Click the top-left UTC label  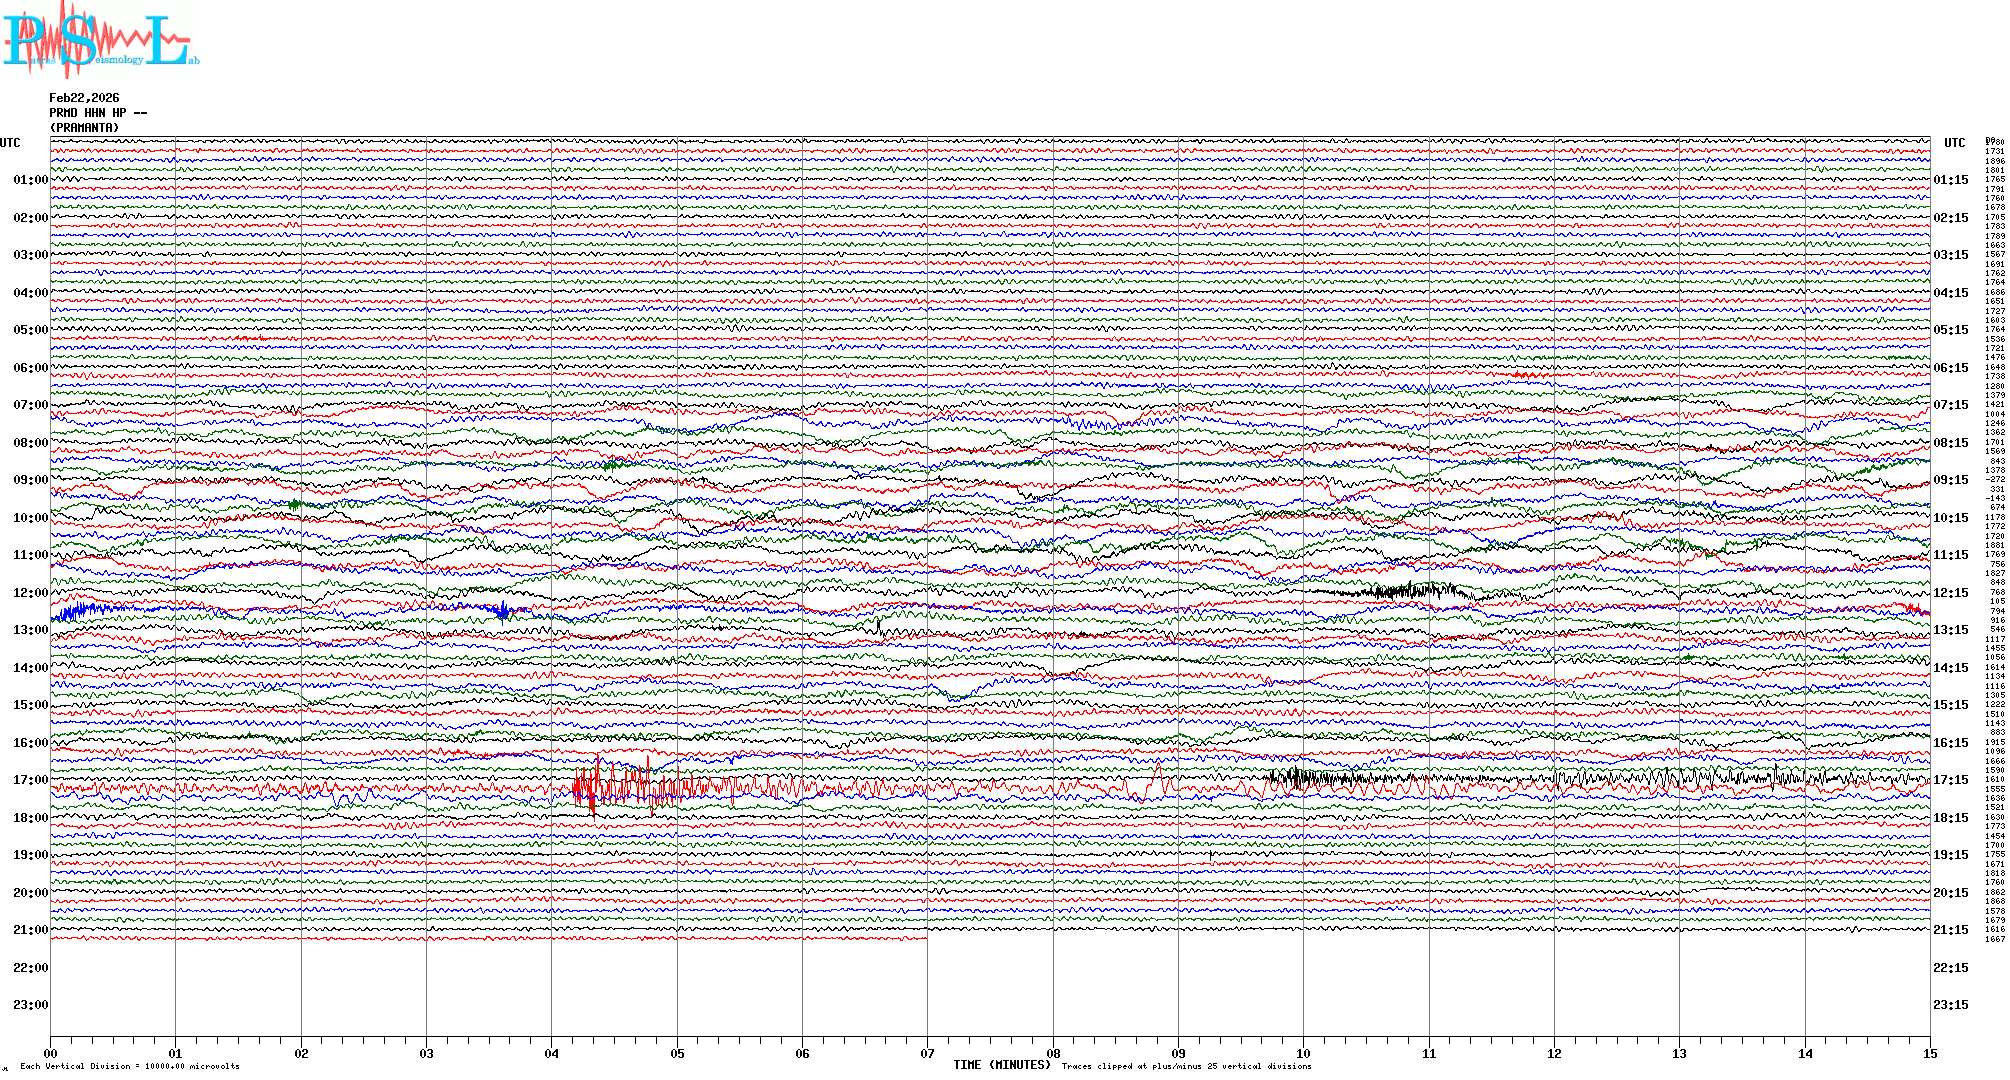[x=10, y=143]
